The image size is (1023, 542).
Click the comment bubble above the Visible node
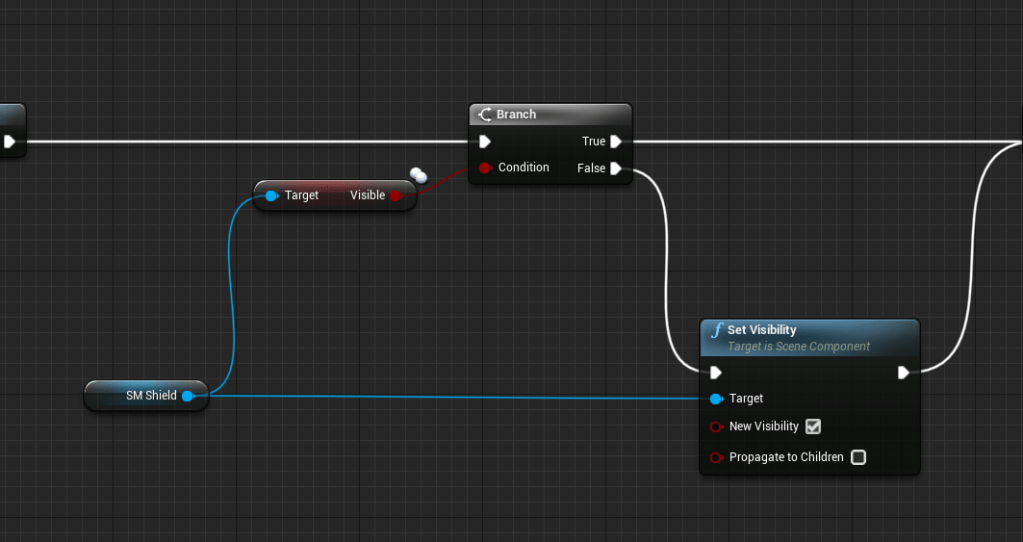tap(418, 175)
